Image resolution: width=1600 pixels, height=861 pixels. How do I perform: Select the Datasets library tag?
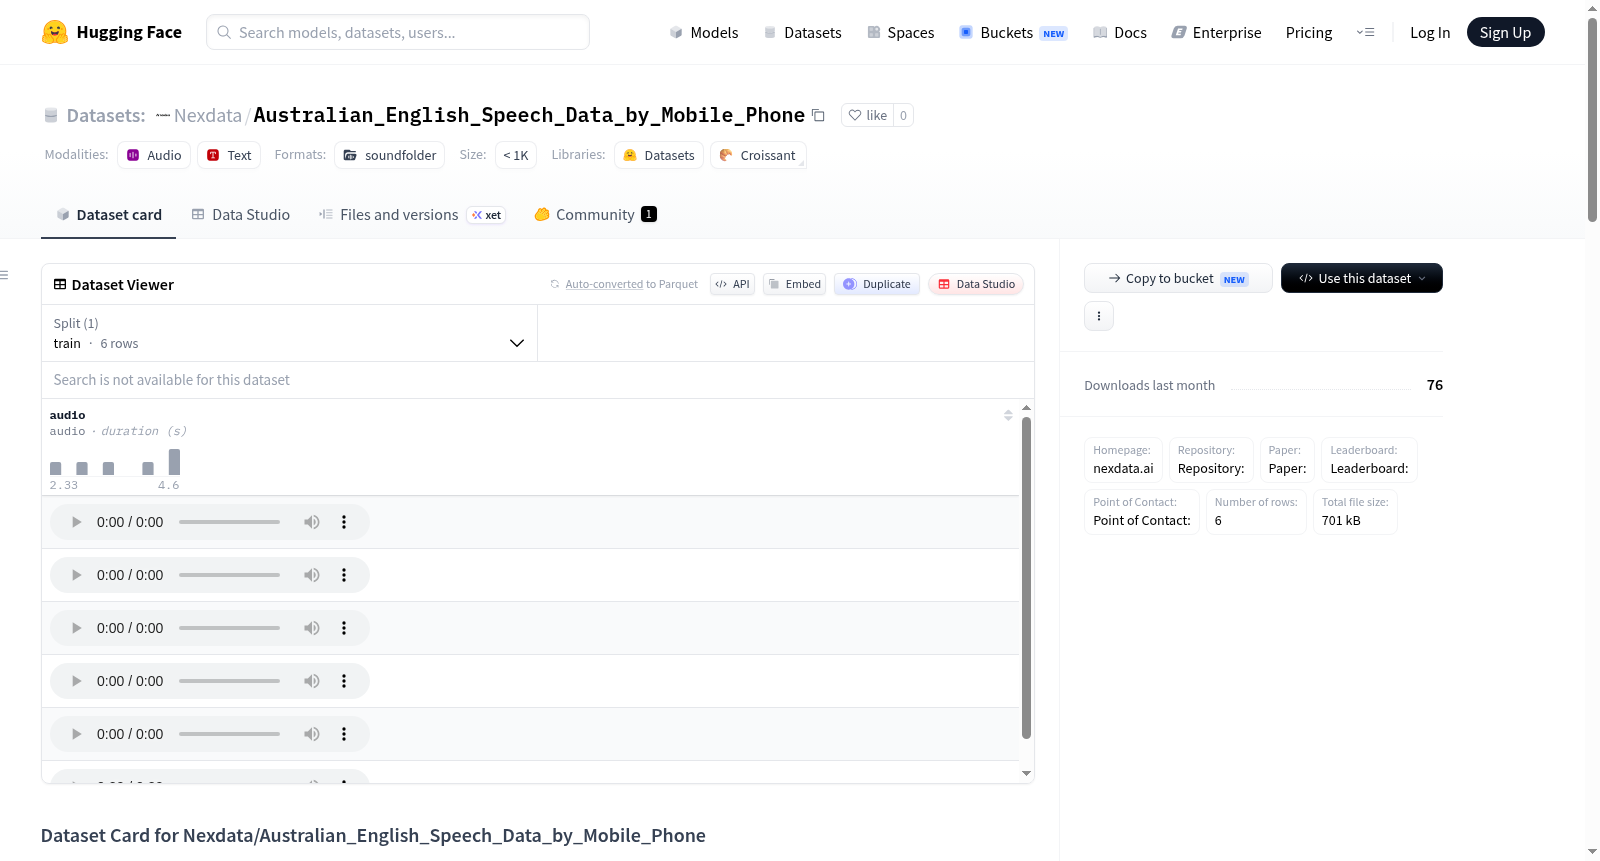[659, 155]
